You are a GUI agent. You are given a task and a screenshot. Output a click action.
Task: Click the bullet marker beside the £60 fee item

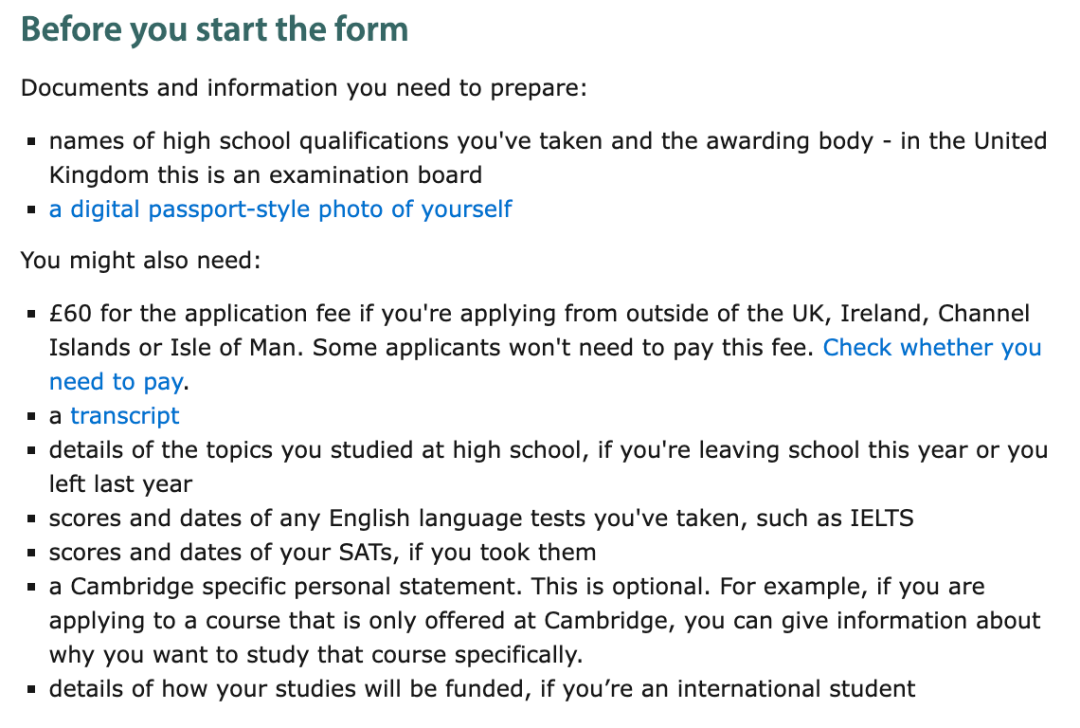(x=31, y=314)
